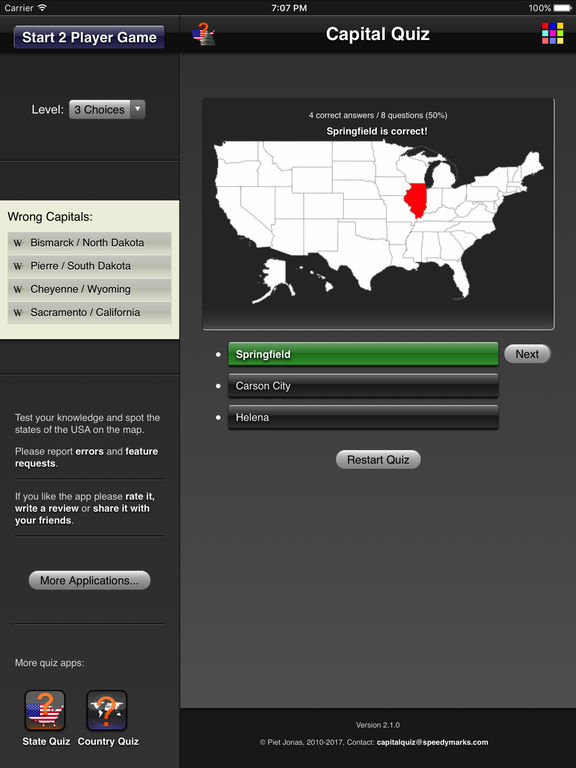Open More Applications
The width and height of the screenshot is (576, 768).
coord(89,580)
